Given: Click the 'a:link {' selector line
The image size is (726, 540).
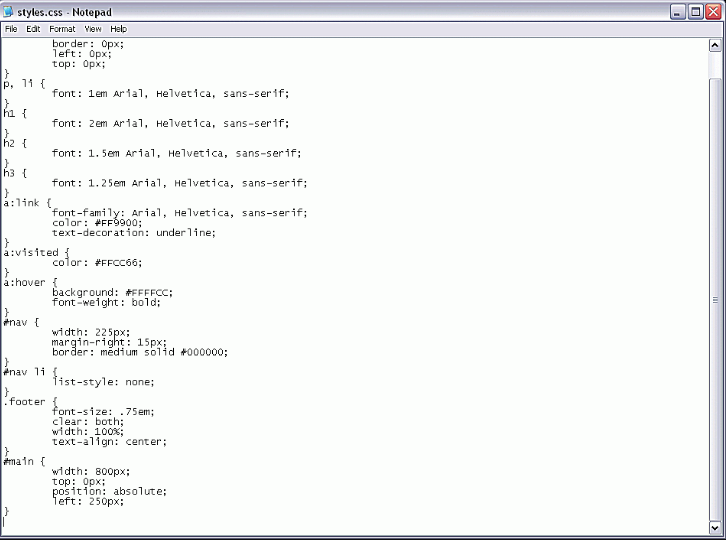Looking at the screenshot, I should (27, 203).
